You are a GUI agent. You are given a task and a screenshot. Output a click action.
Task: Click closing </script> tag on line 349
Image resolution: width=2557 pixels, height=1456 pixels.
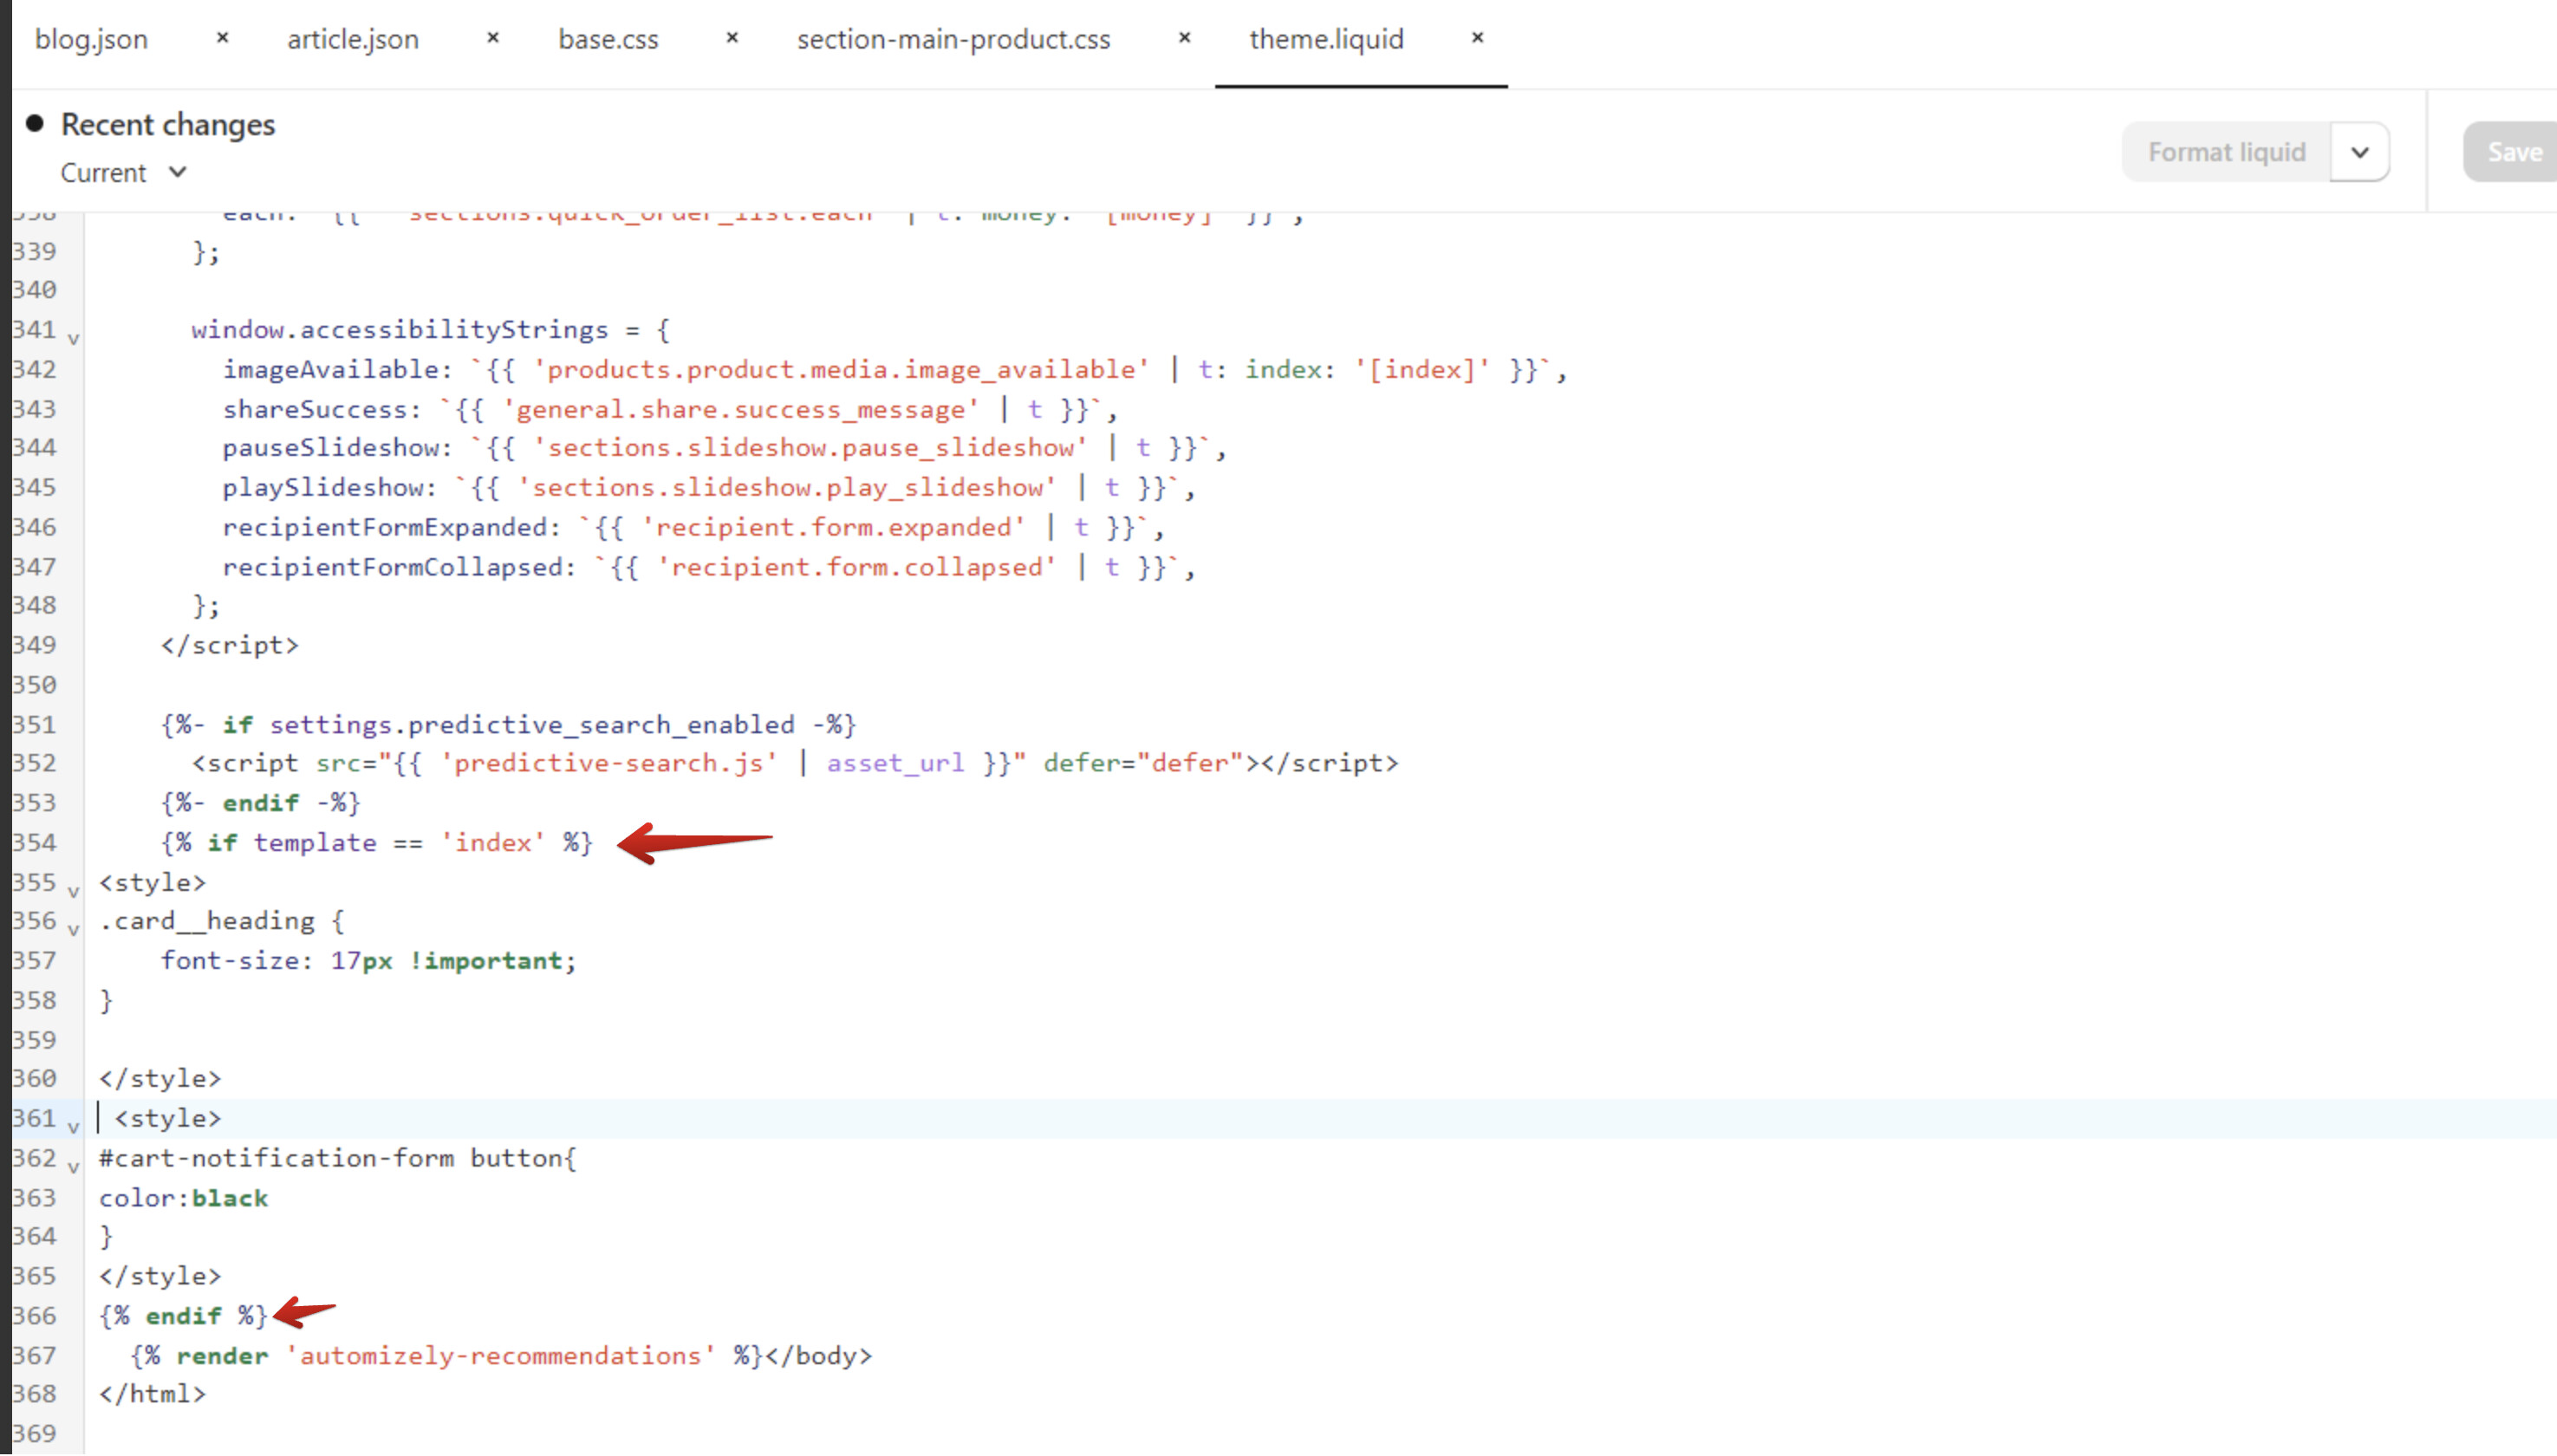[x=229, y=644]
